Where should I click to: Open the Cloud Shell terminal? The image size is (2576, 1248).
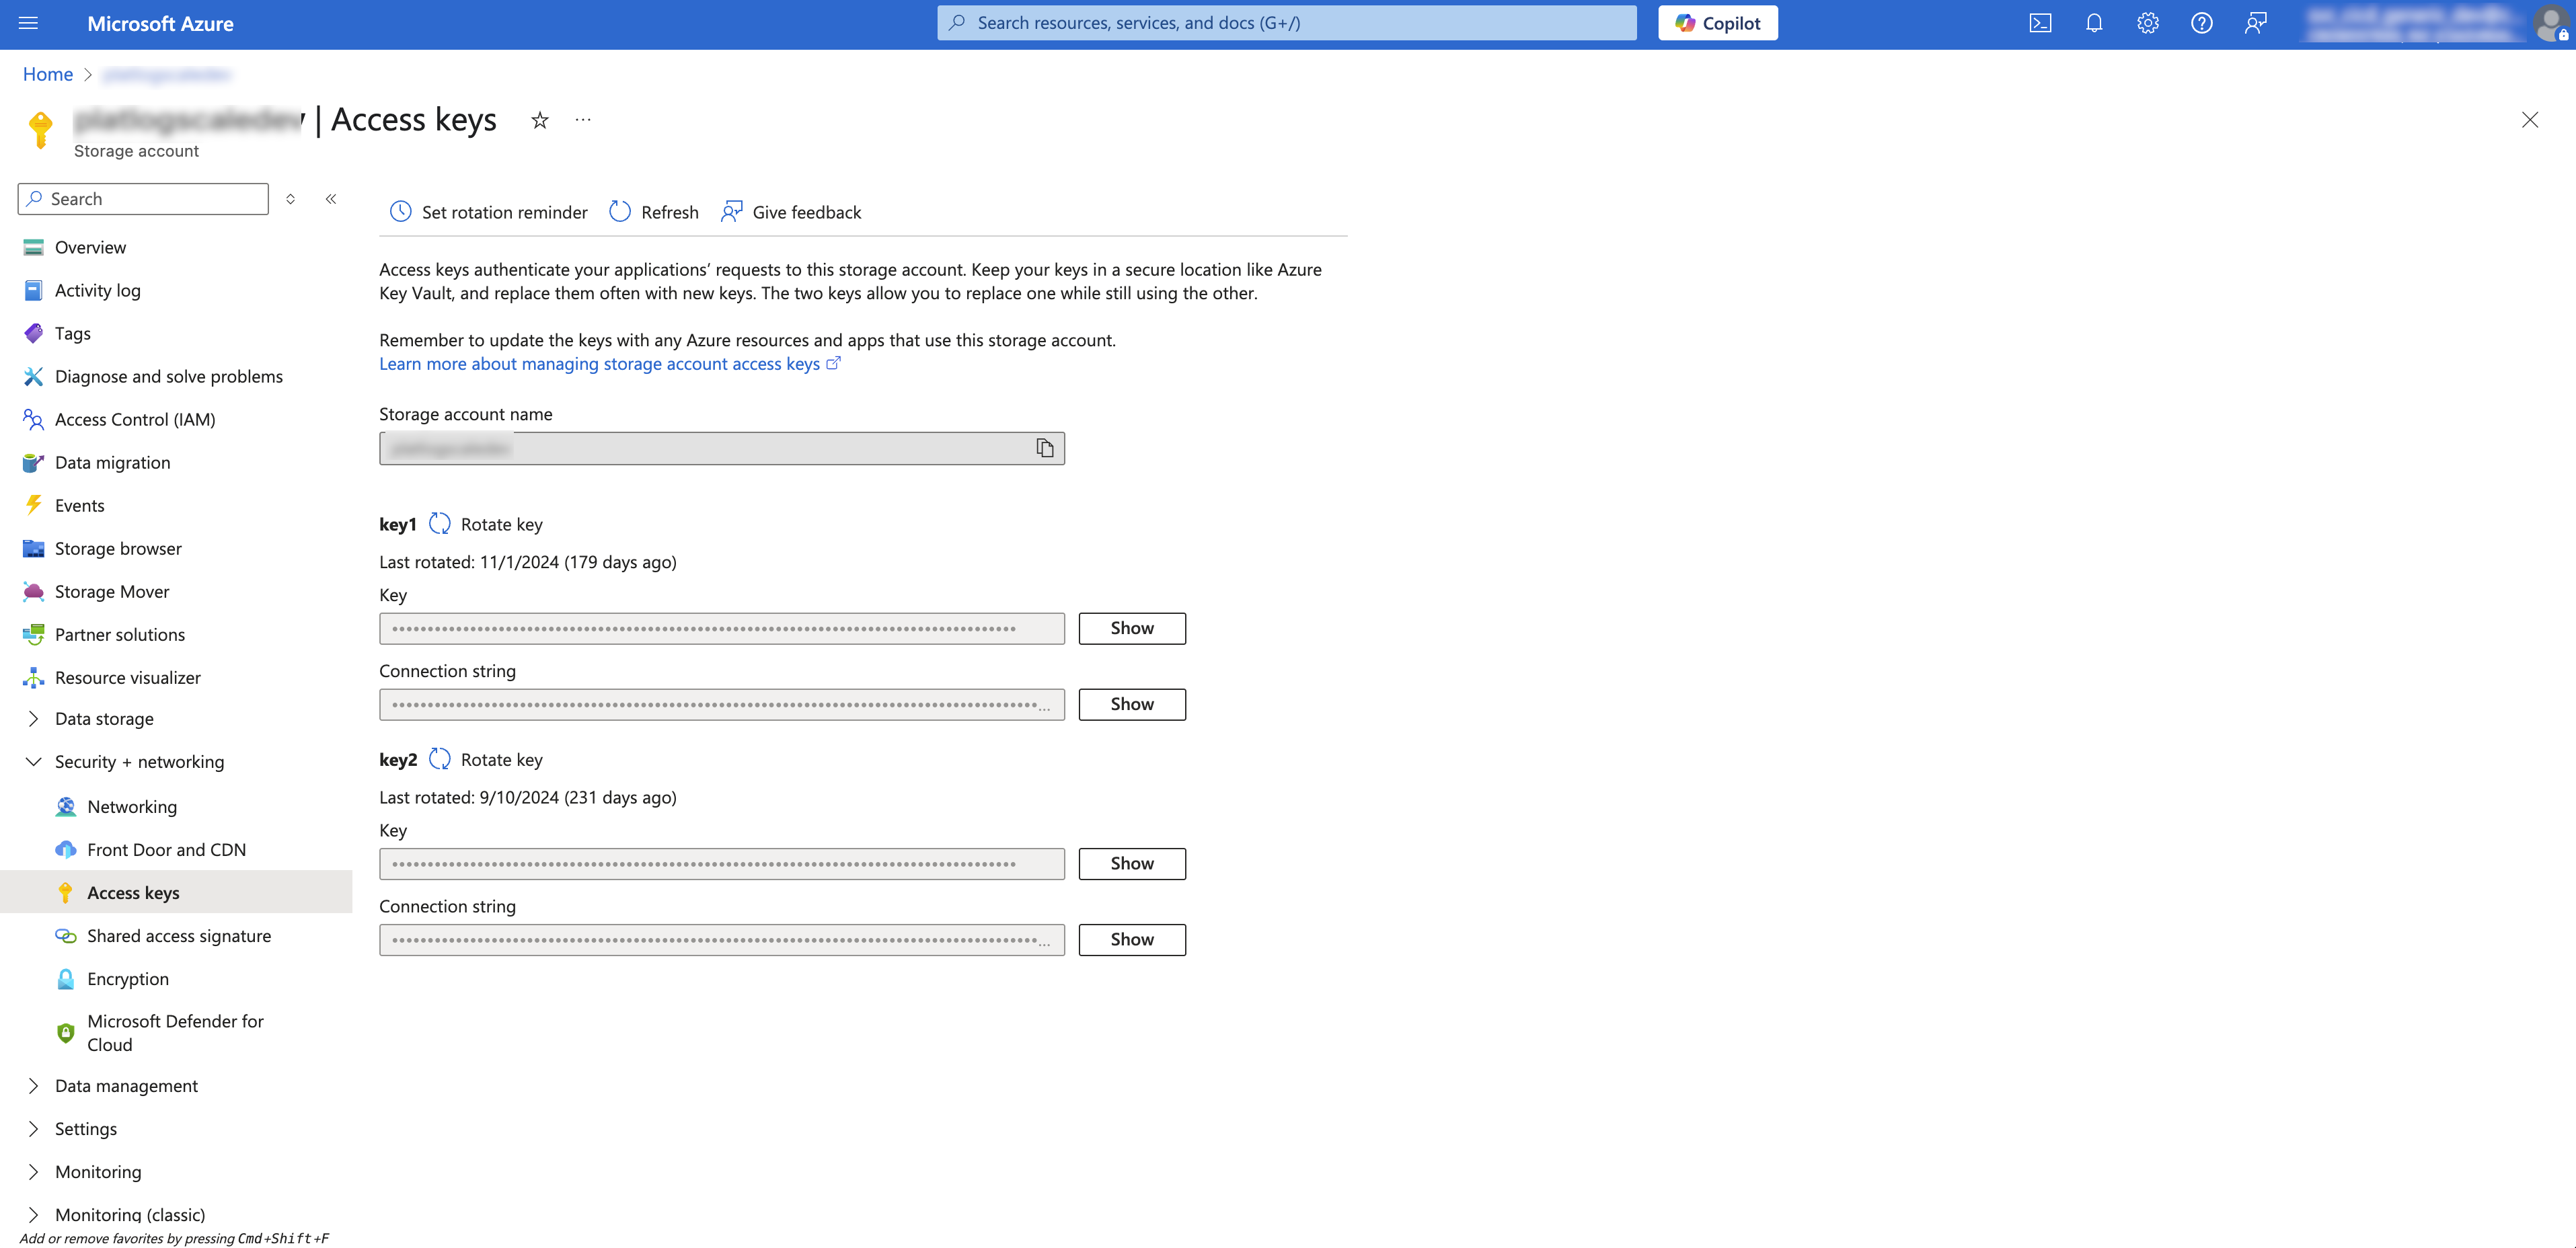point(2040,22)
